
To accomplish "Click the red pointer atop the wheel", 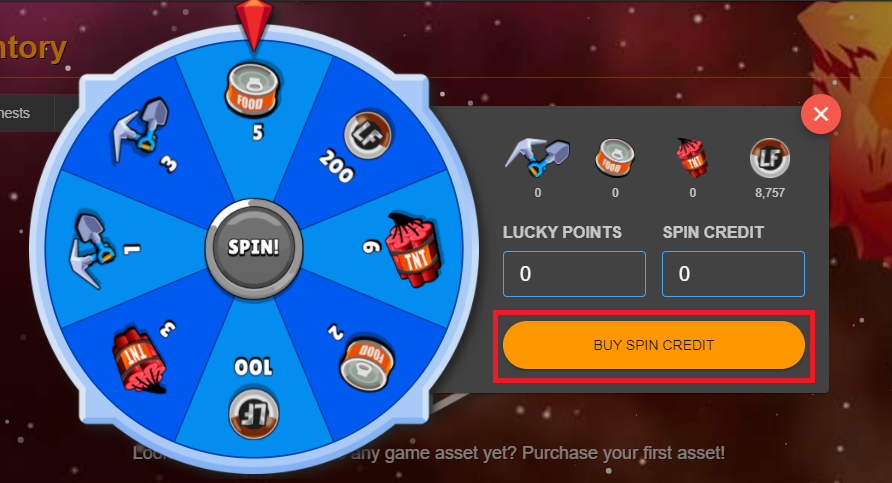I will [254, 24].
